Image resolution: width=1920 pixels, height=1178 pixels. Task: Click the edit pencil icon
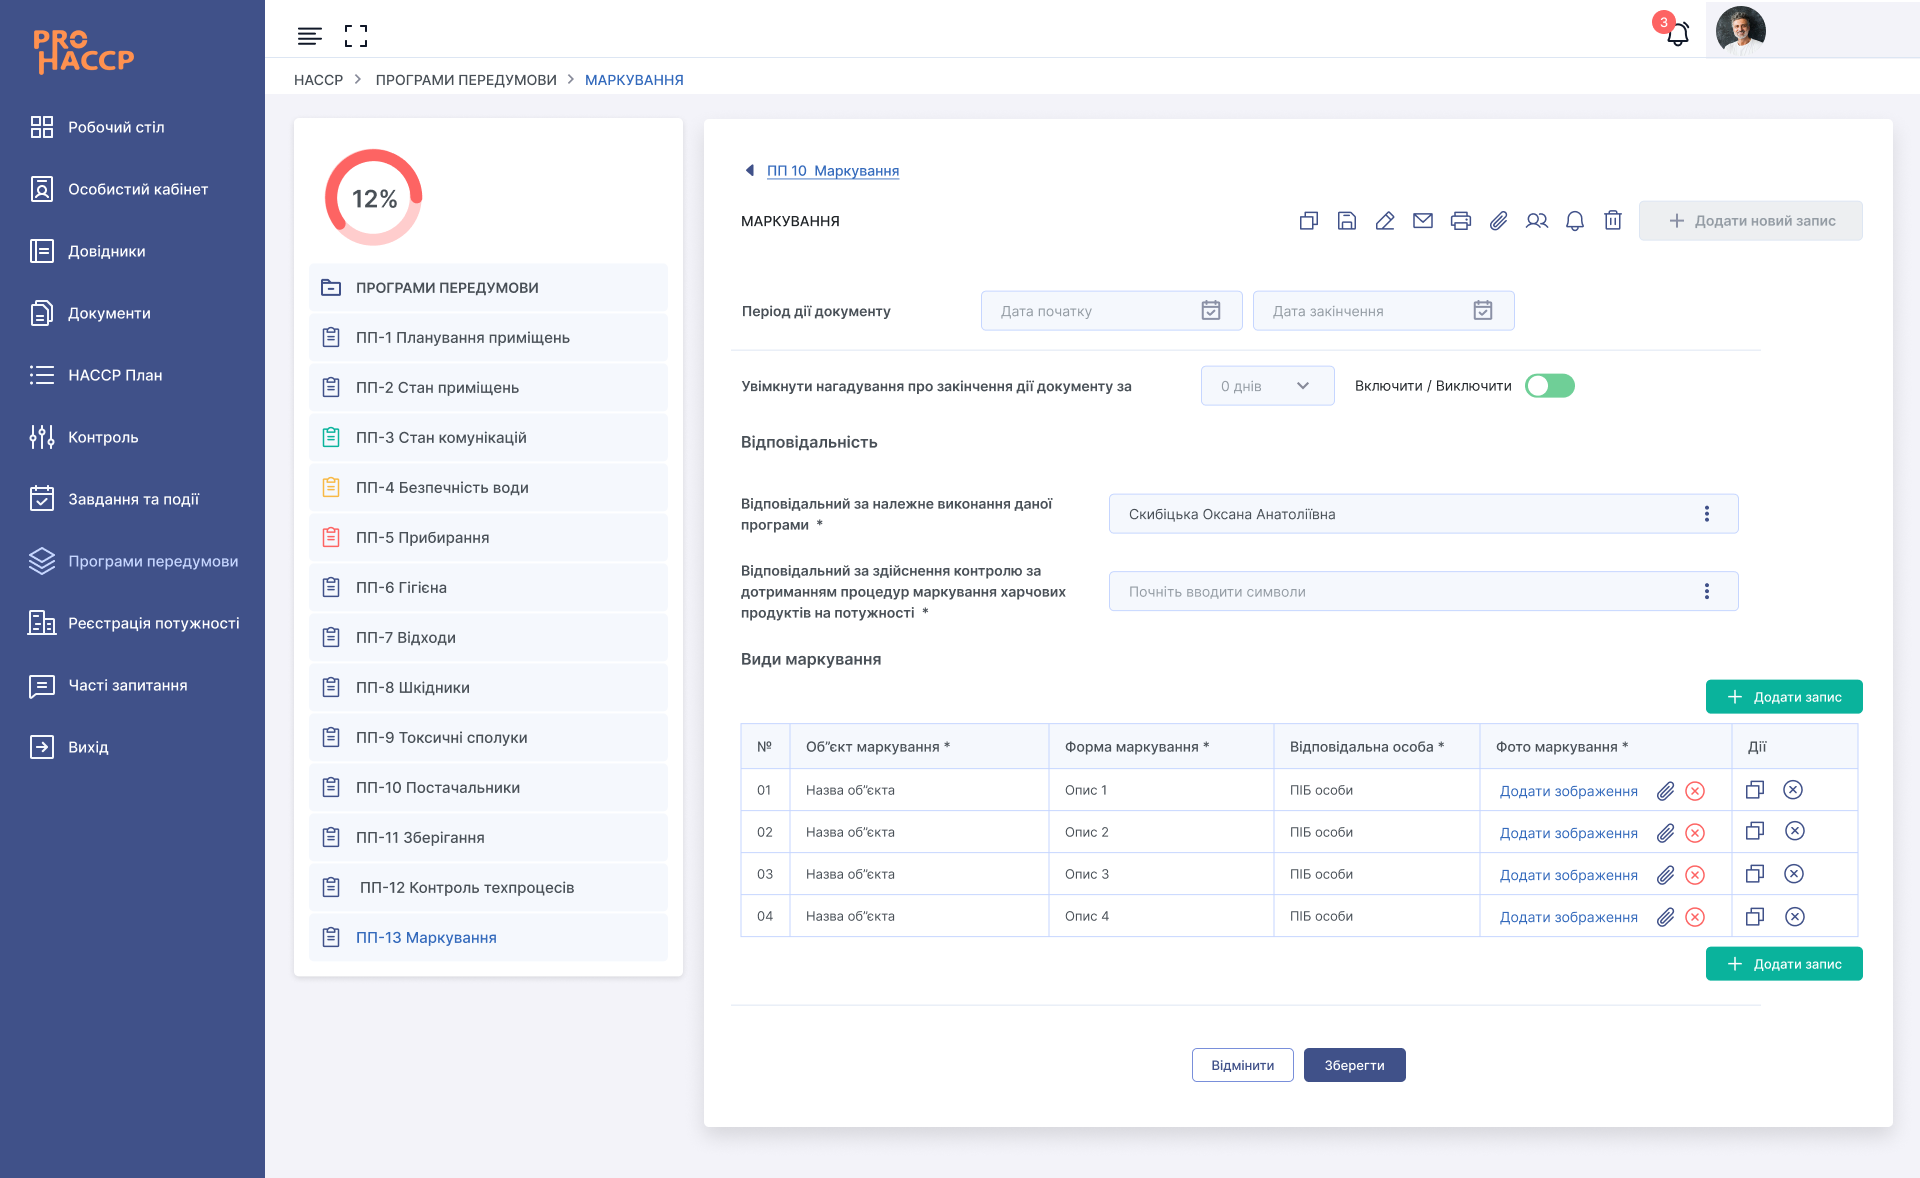[x=1384, y=221]
